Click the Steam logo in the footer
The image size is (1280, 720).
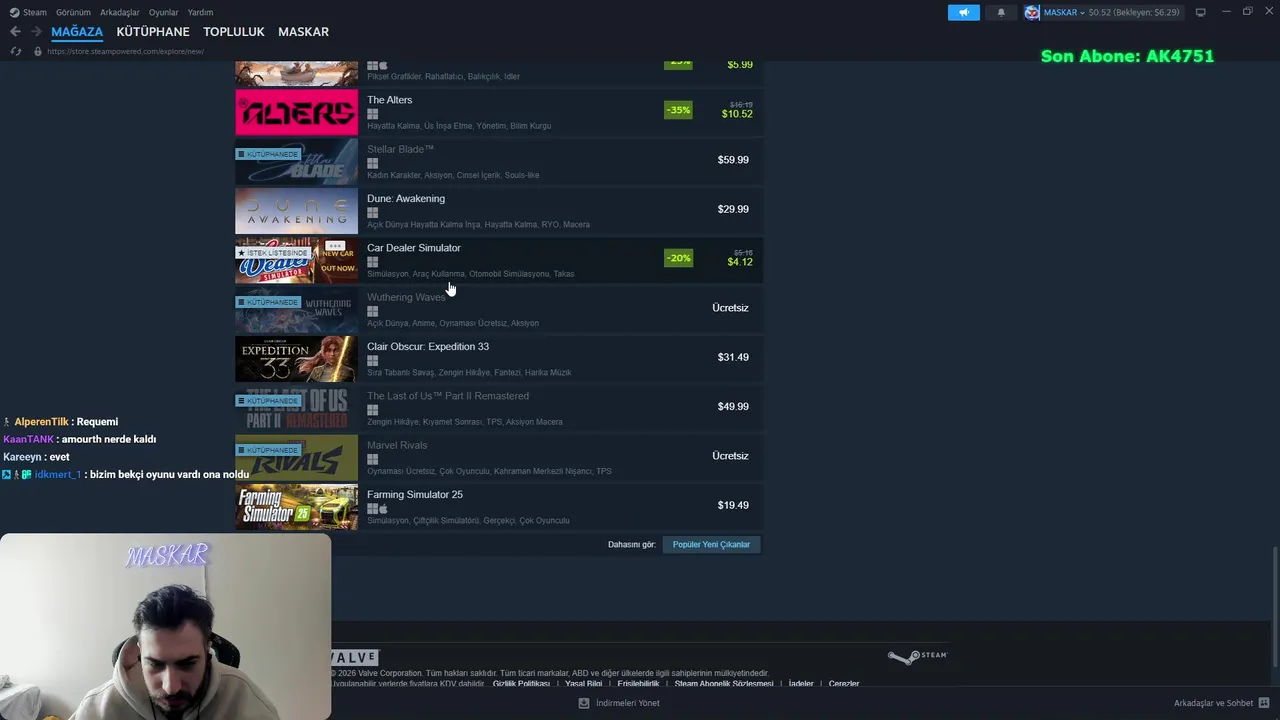(917, 657)
